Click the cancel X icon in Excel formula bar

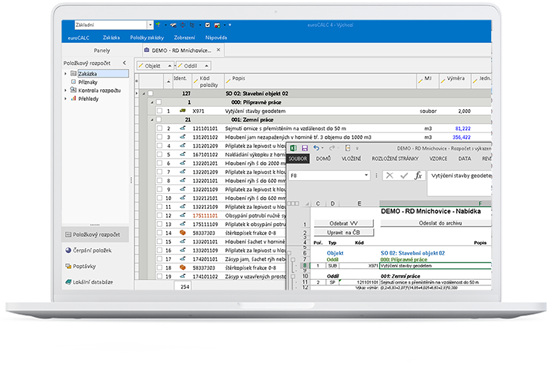(x=389, y=175)
